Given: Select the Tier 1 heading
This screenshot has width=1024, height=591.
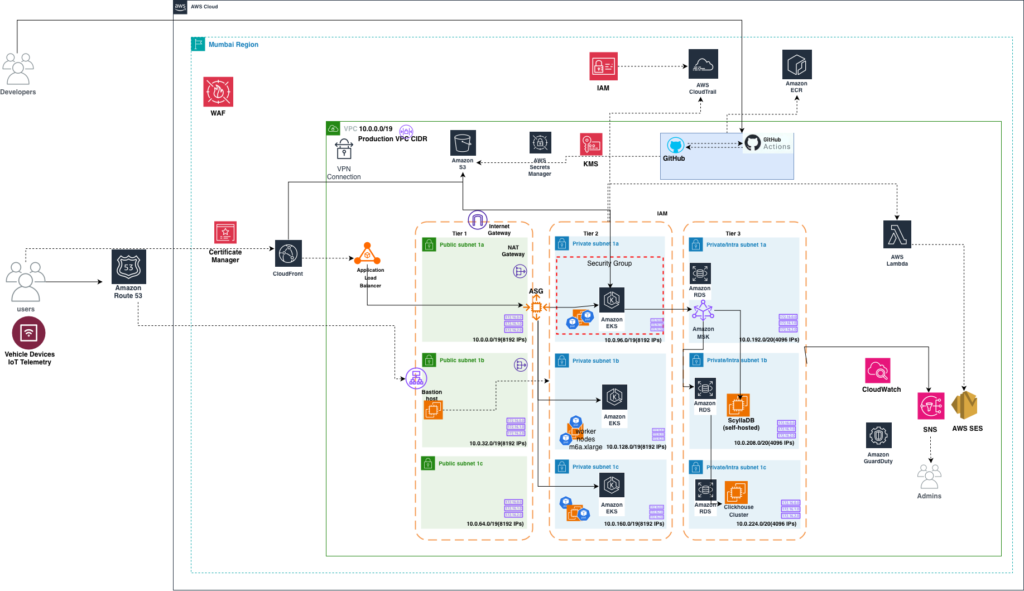Looking at the screenshot, I should coord(460,233).
